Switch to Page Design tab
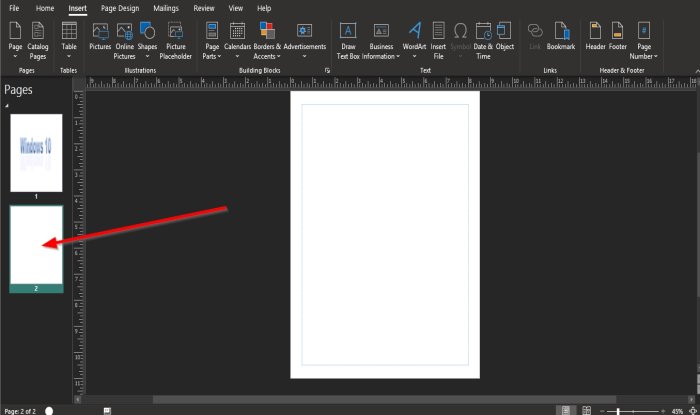The image size is (700, 415). point(120,8)
